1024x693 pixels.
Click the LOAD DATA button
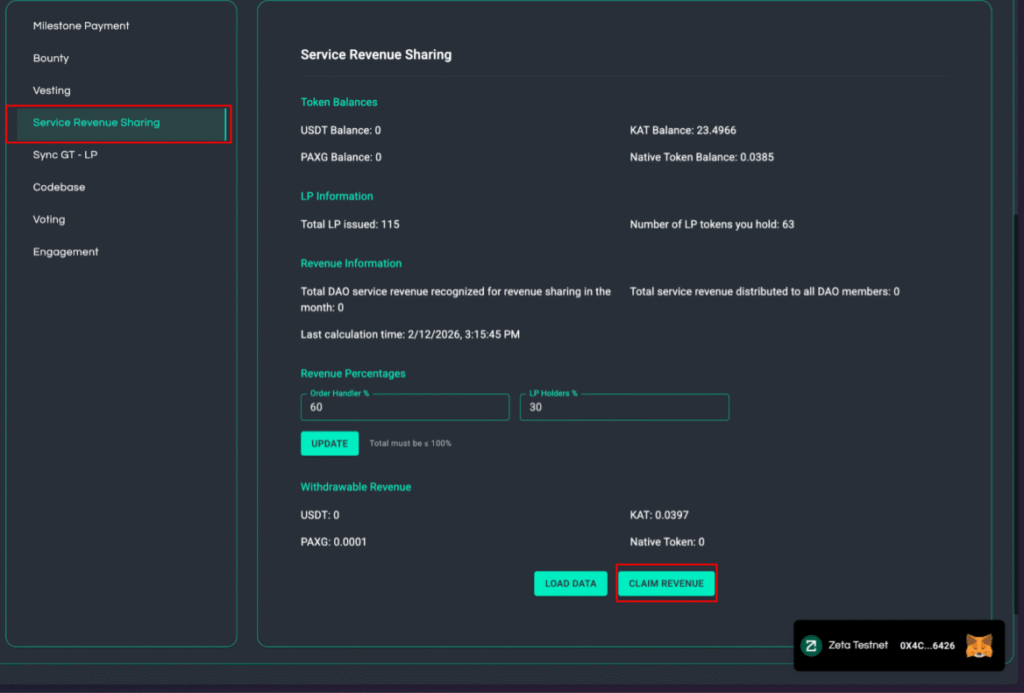click(x=570, y=583)
